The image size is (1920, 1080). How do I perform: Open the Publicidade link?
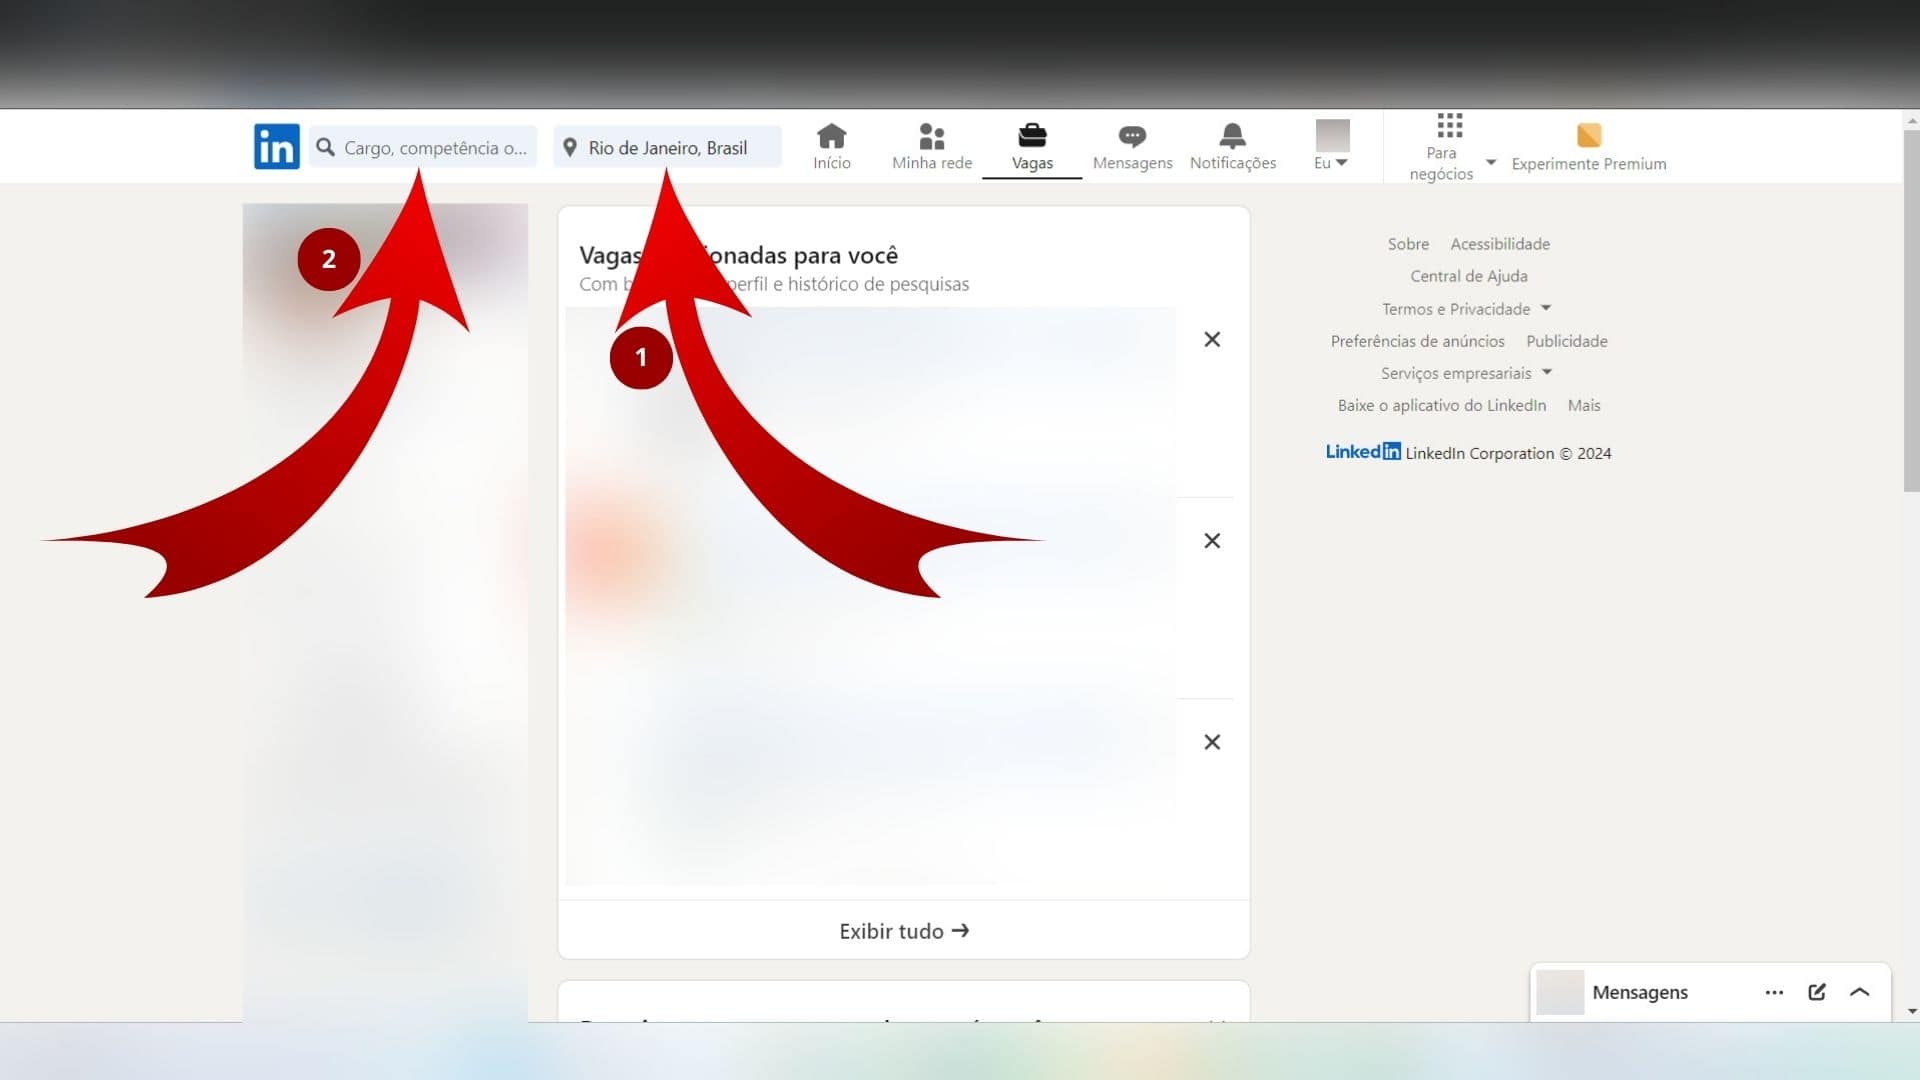(1566, 341)
